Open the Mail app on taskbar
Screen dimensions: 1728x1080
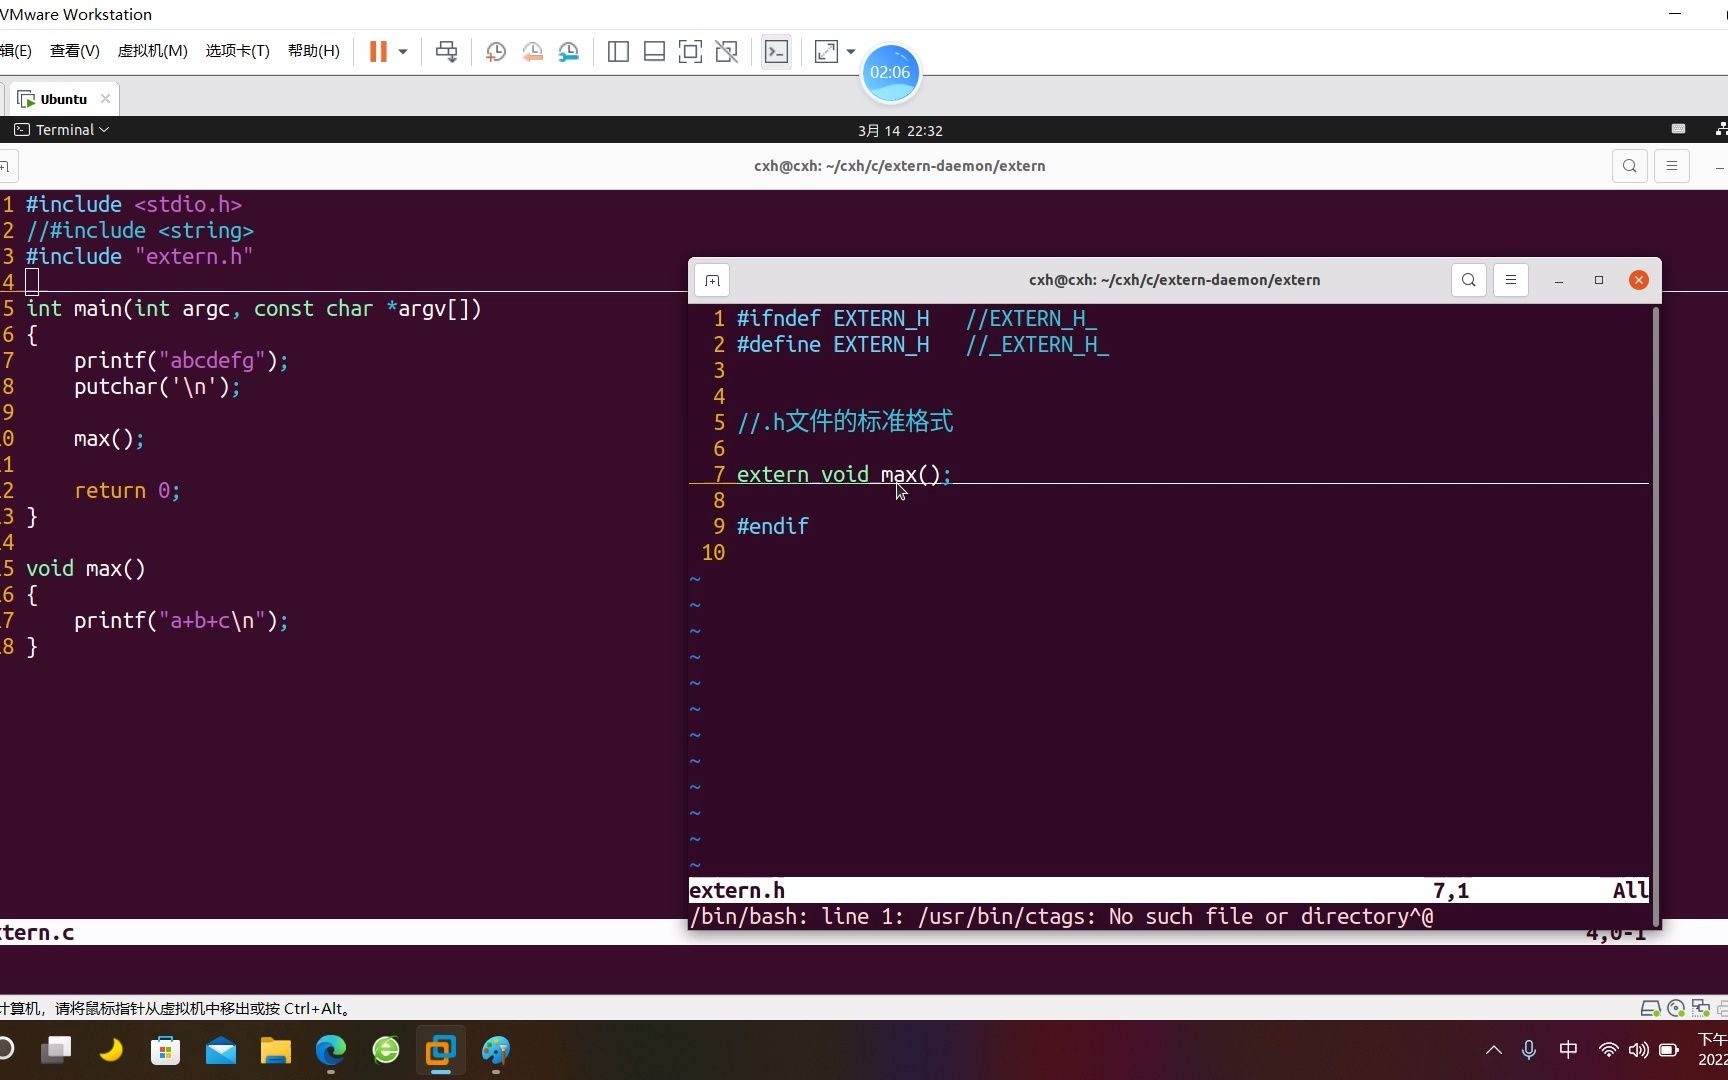point(221,1050)
